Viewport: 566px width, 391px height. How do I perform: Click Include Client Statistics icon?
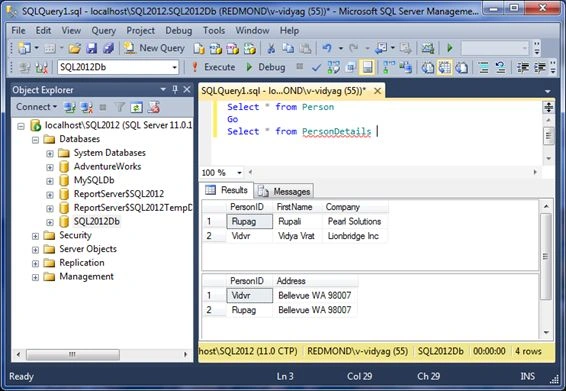tap(406, 67)
